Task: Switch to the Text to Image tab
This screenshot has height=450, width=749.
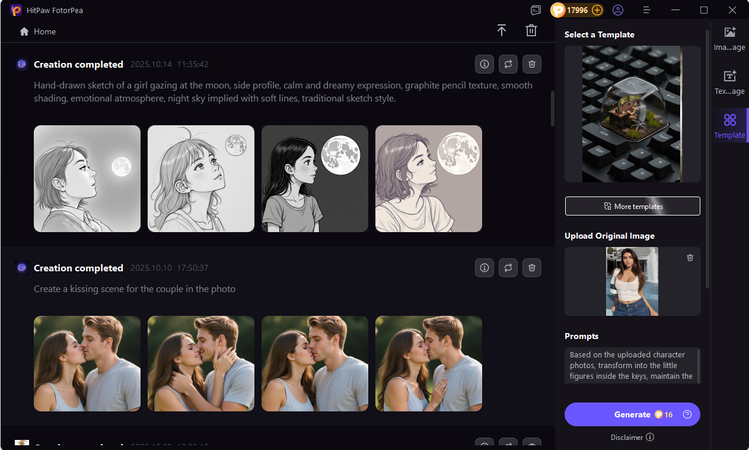Action: (729, 82)
